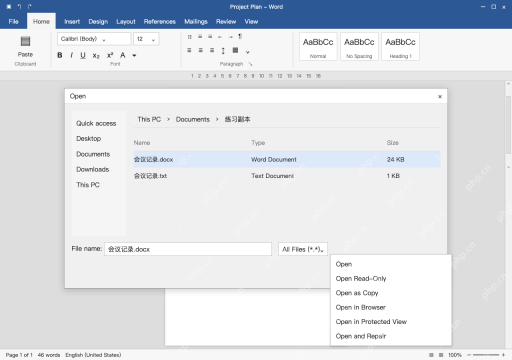
Task: Toggle Superscript formatting
Action: click(110, 55)
